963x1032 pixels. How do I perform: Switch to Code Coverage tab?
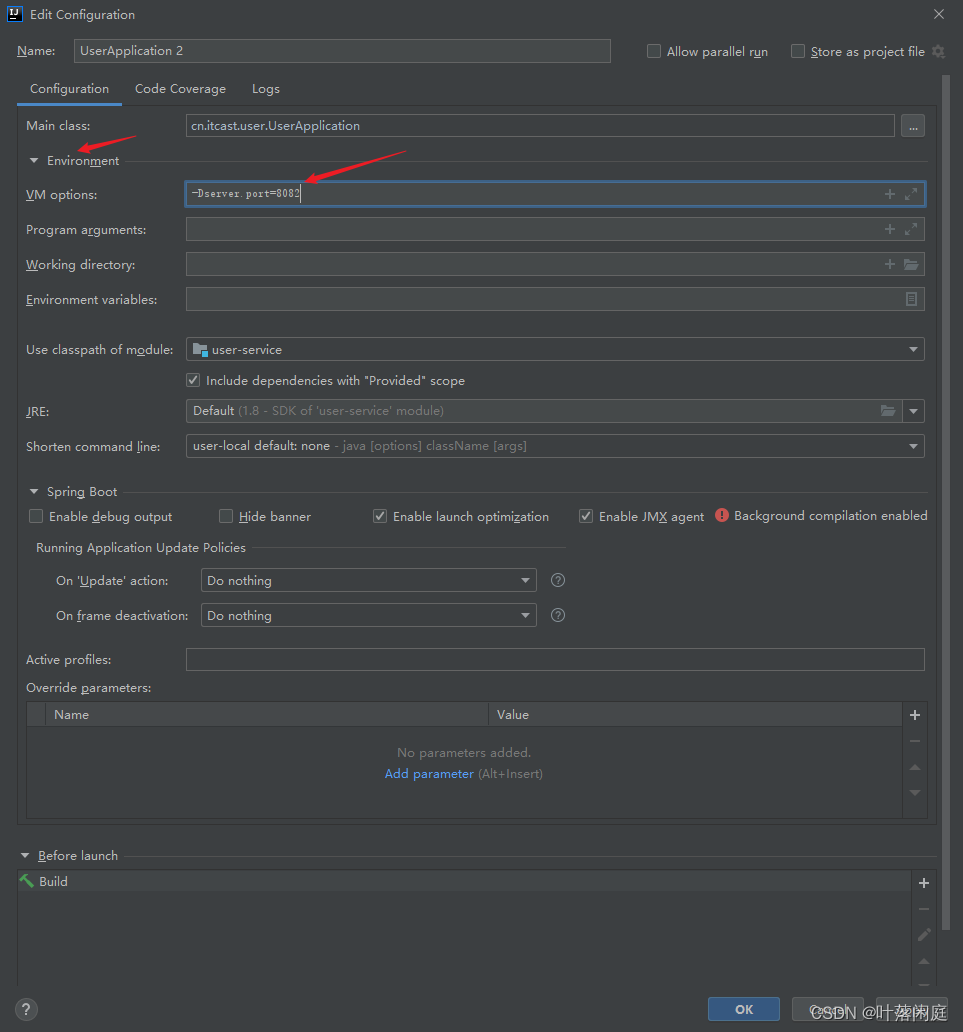(180, 89)
